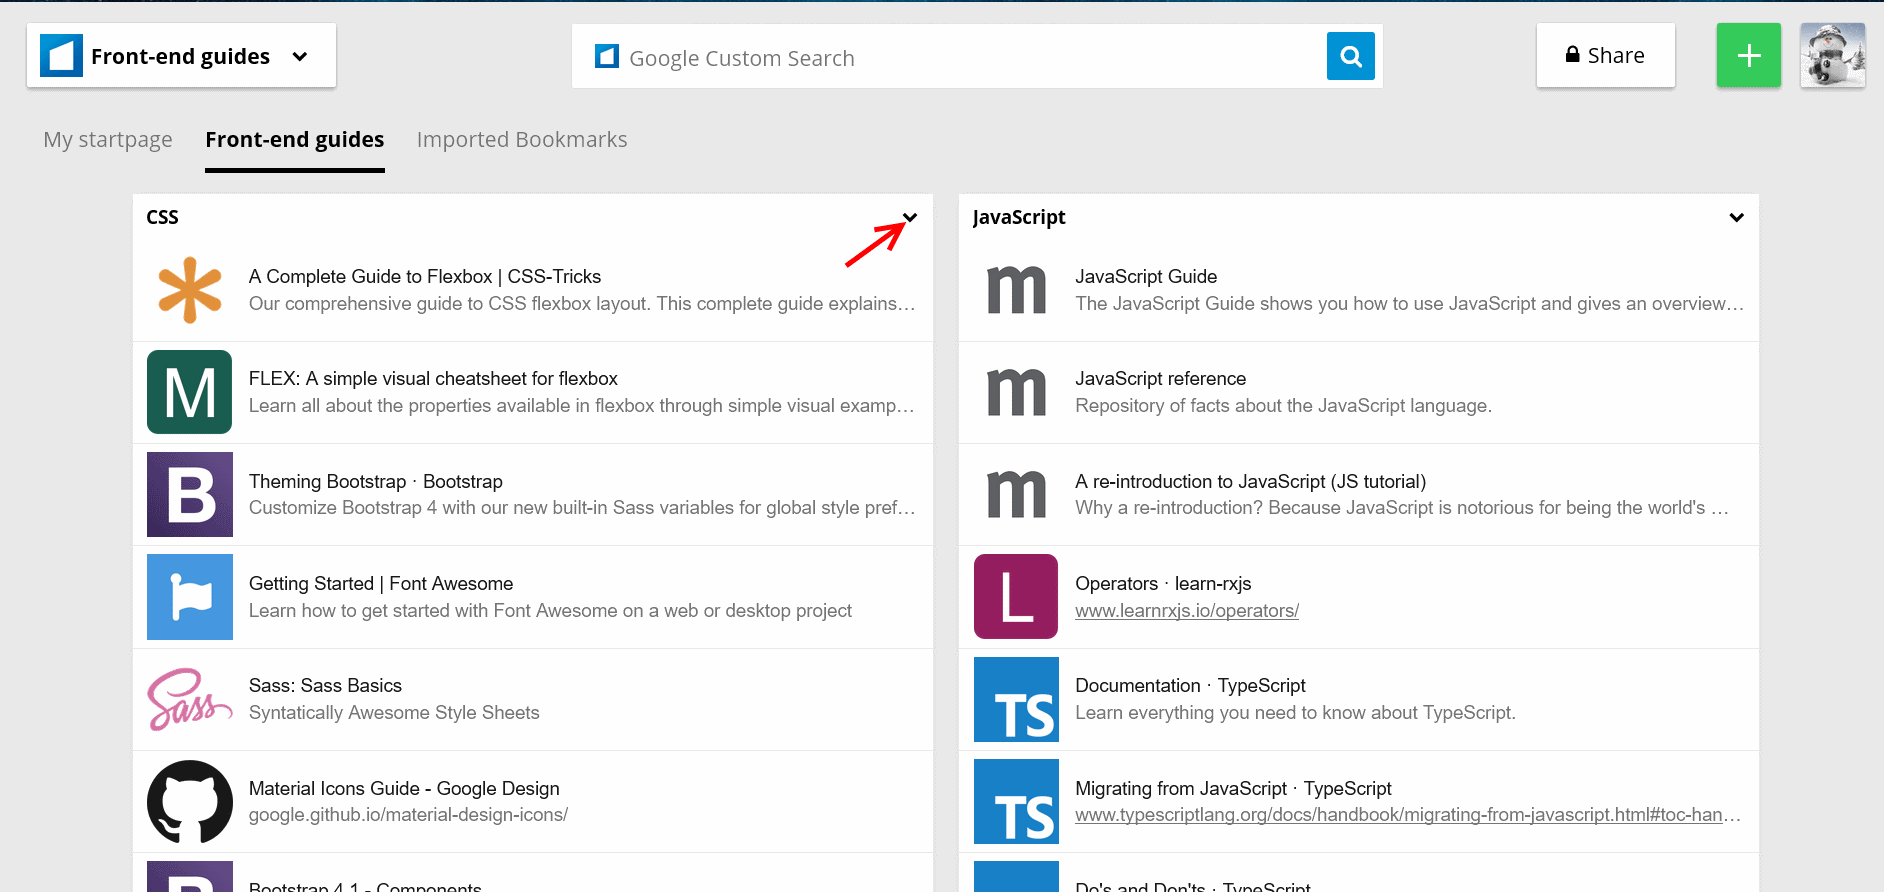Open the Front-end guides page dropdown
Viewport: 1884px width, 892px height.
181,56
